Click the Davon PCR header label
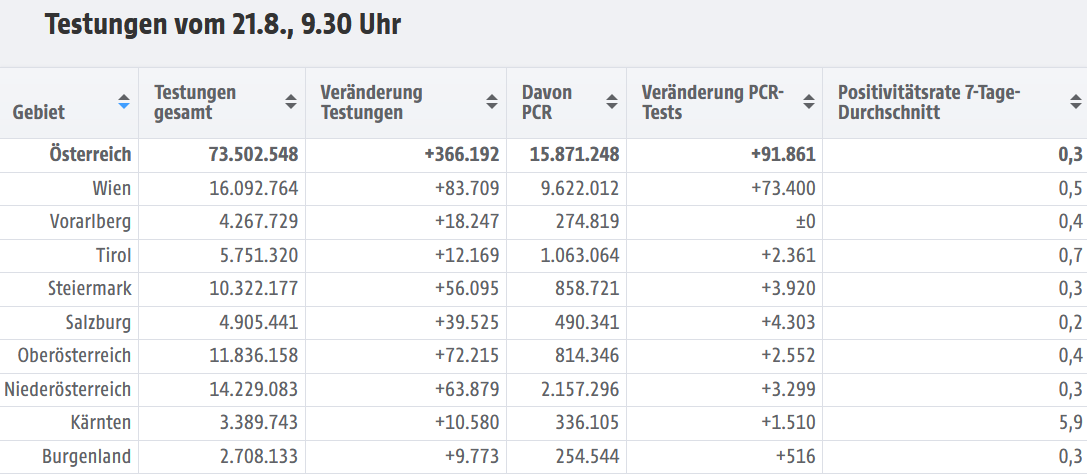The image size is (1087, 474). [x=547, y=102]
